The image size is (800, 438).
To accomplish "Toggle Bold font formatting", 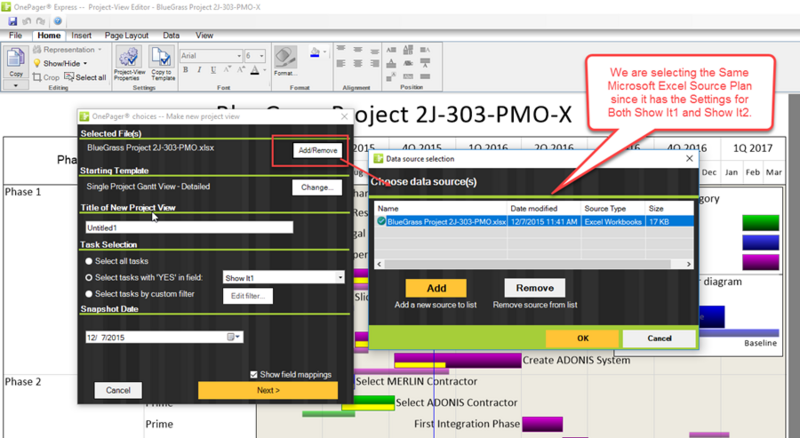I will (x=186, y=70).
